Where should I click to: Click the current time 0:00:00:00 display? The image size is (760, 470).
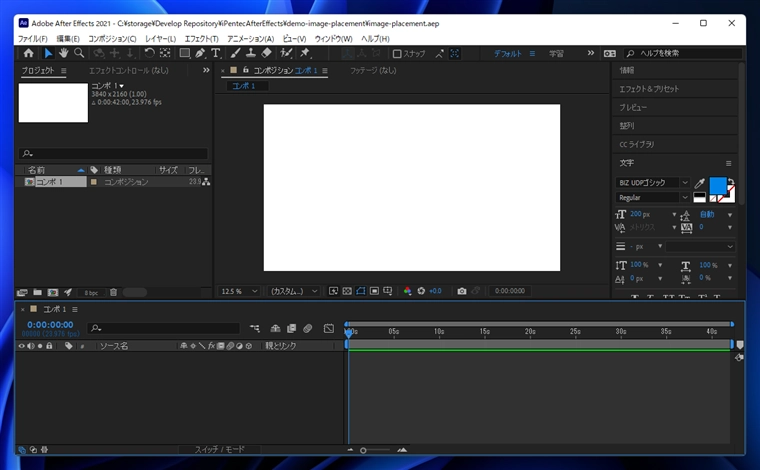pos(50,325)
